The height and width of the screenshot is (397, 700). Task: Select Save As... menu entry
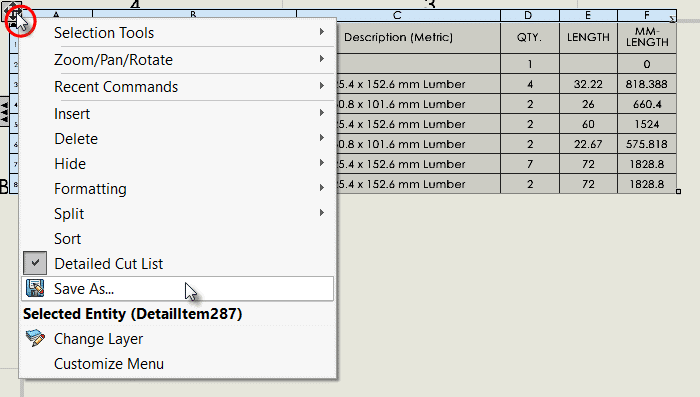[x=178, y=289]
